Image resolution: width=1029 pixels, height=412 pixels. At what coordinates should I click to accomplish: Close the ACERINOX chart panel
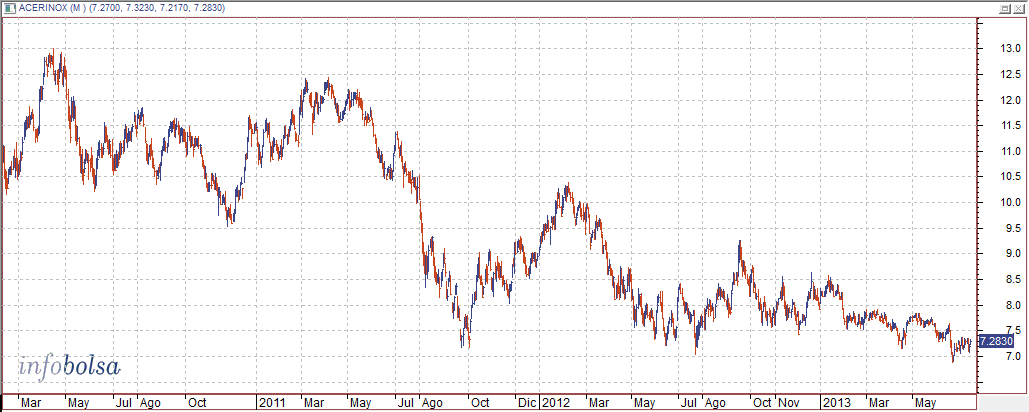point(1018,9)
